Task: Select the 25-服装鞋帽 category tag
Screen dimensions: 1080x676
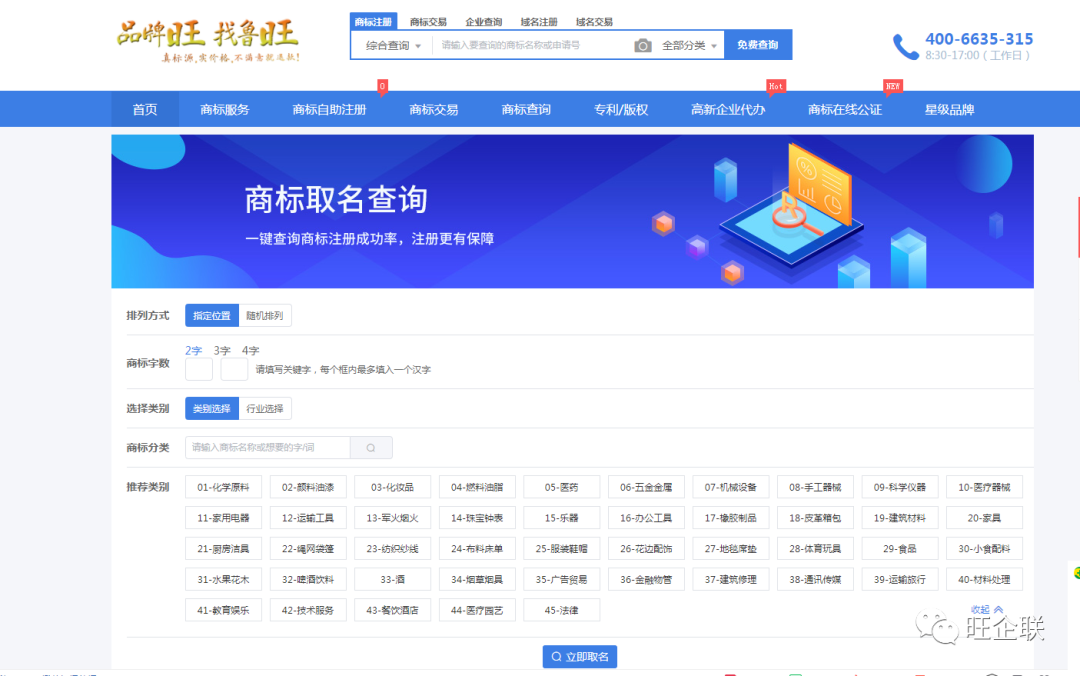Action: [561, 549]
